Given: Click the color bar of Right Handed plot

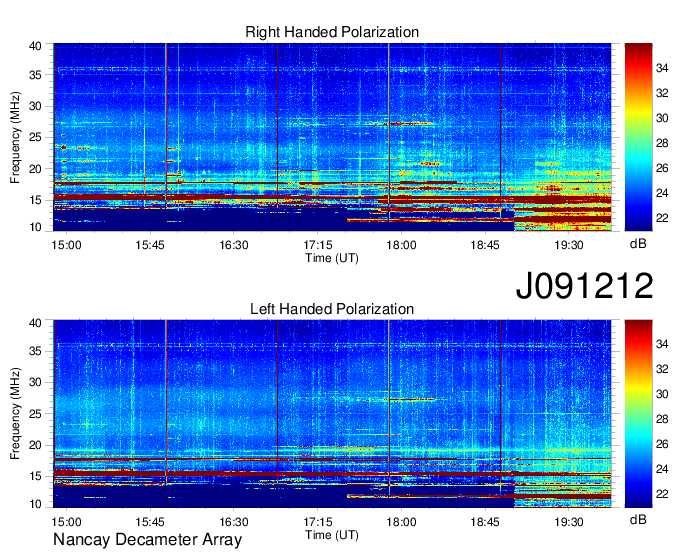Looking at the screenshot, I should click(638, 137).
